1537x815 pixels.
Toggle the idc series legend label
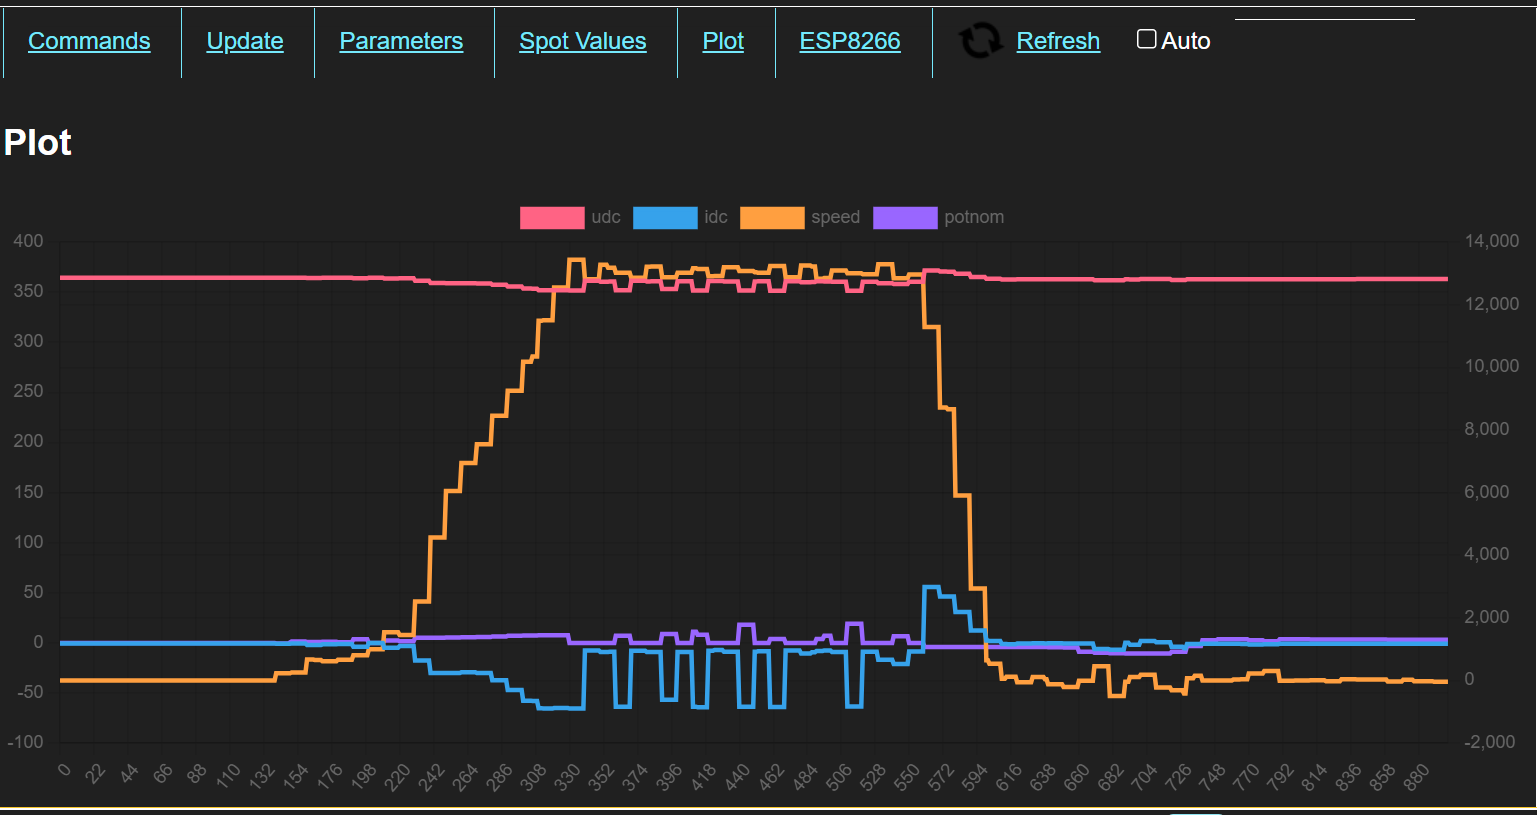716,218
